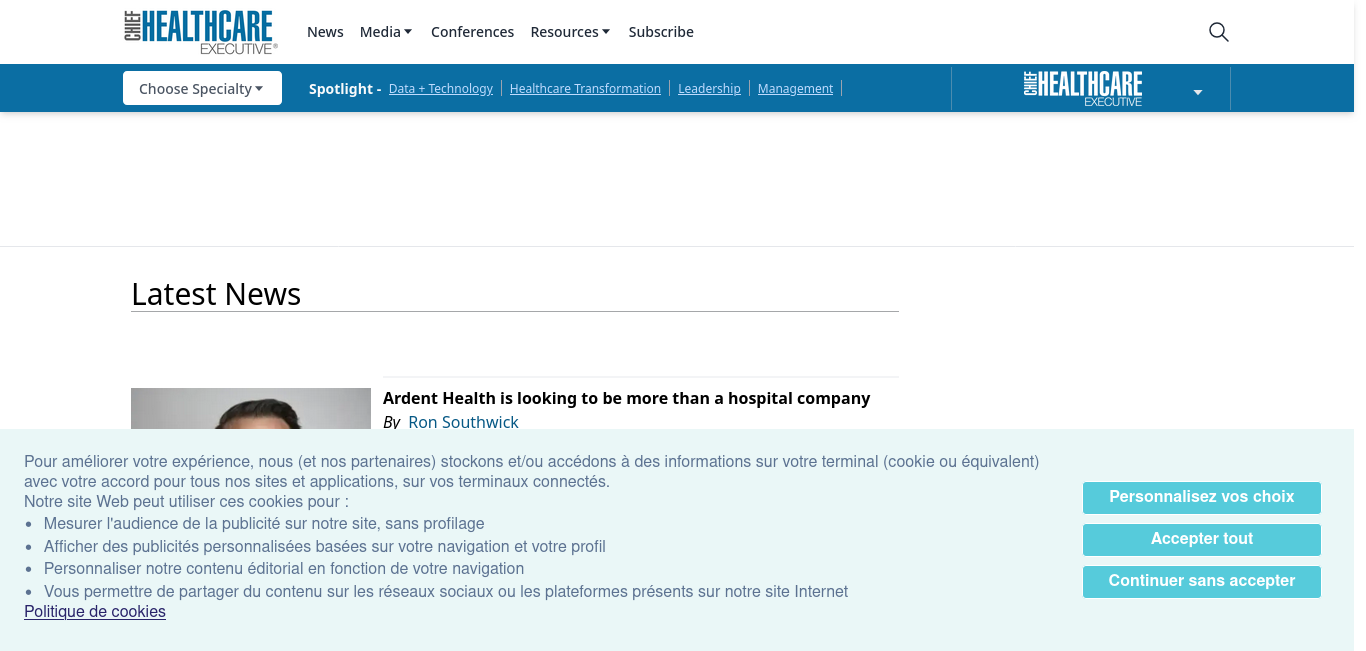Expand the Resources dropdown menu
Viewport: 1366px width, 651px height.
point(570,32)
